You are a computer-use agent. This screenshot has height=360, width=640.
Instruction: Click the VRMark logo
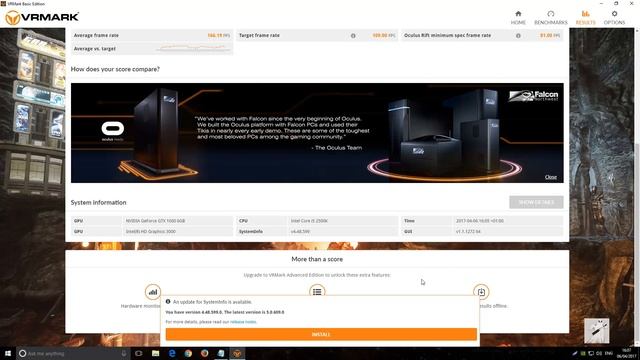click(x=42, y=18)
